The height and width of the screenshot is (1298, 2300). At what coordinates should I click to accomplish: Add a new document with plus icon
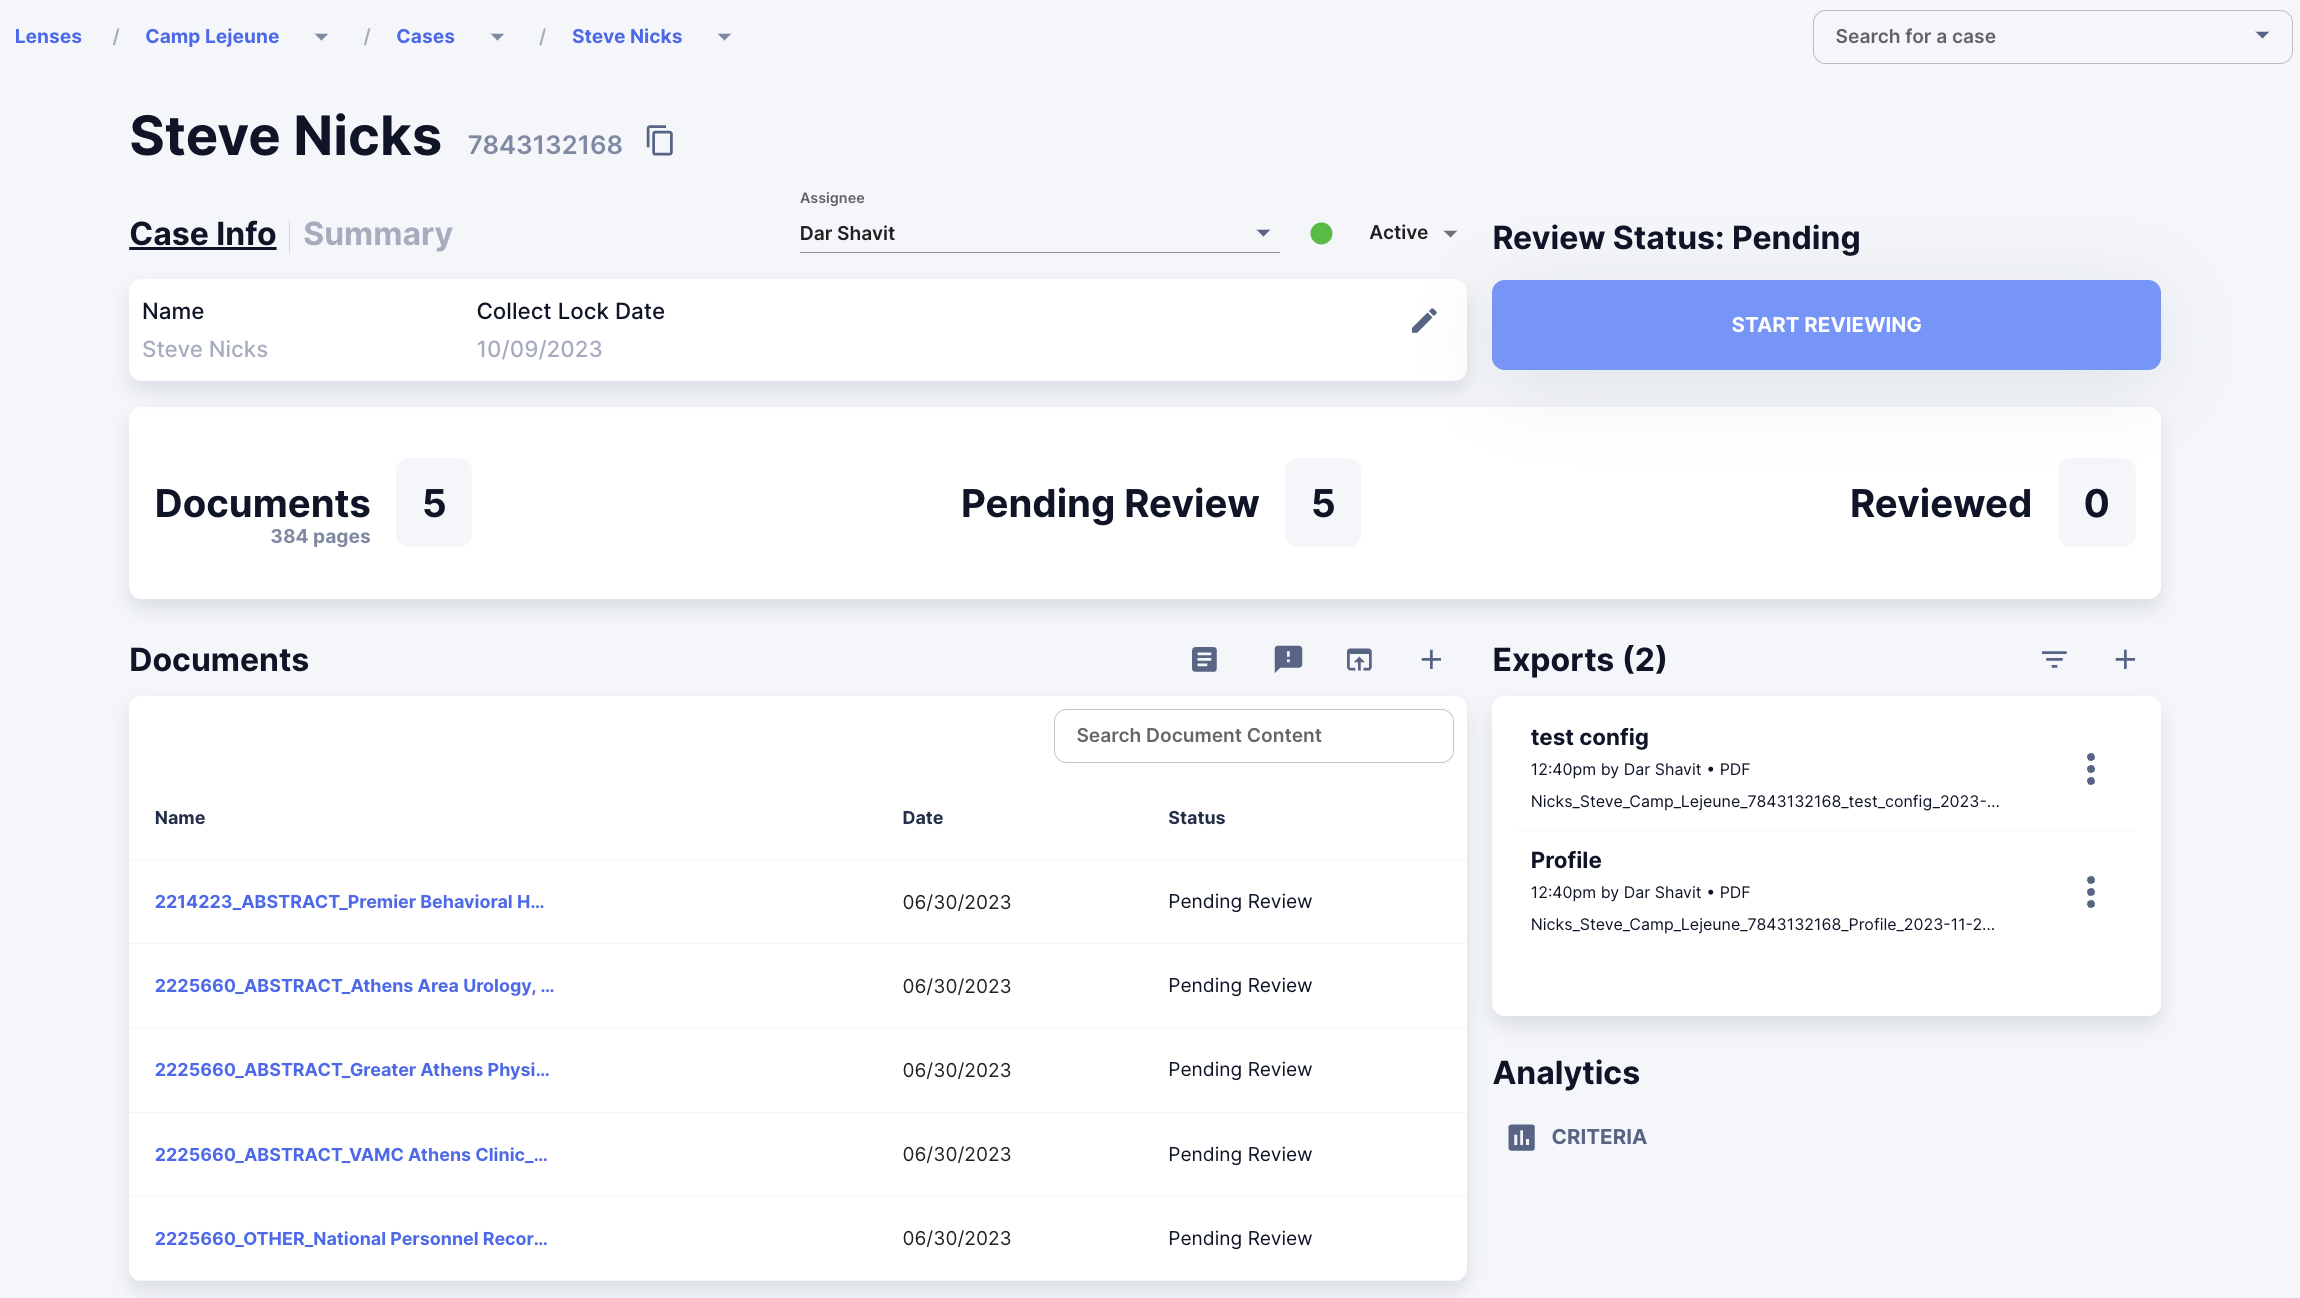[x=1431, y=659]
